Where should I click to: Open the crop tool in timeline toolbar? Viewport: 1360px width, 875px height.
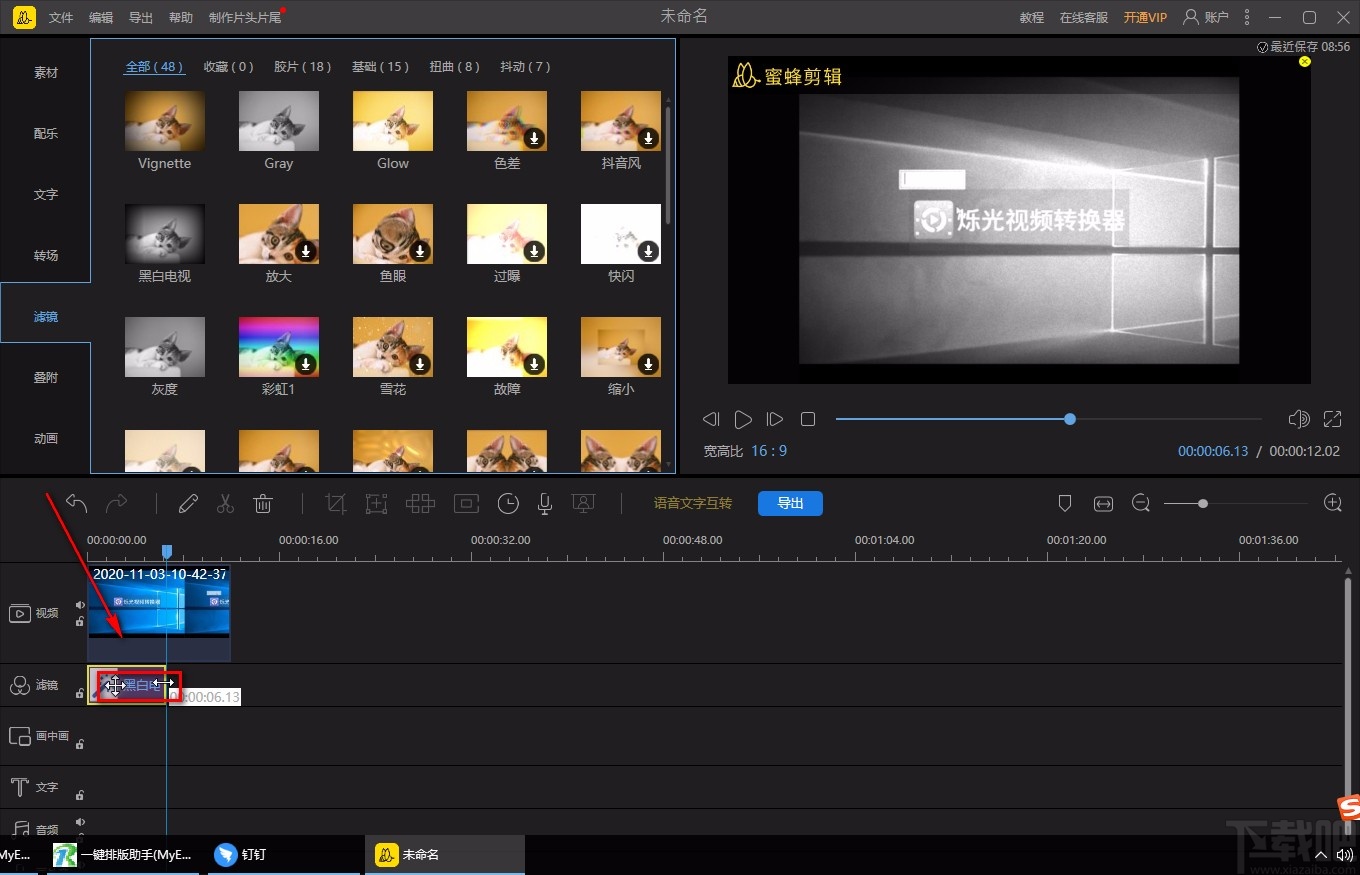tap(336, 504)
